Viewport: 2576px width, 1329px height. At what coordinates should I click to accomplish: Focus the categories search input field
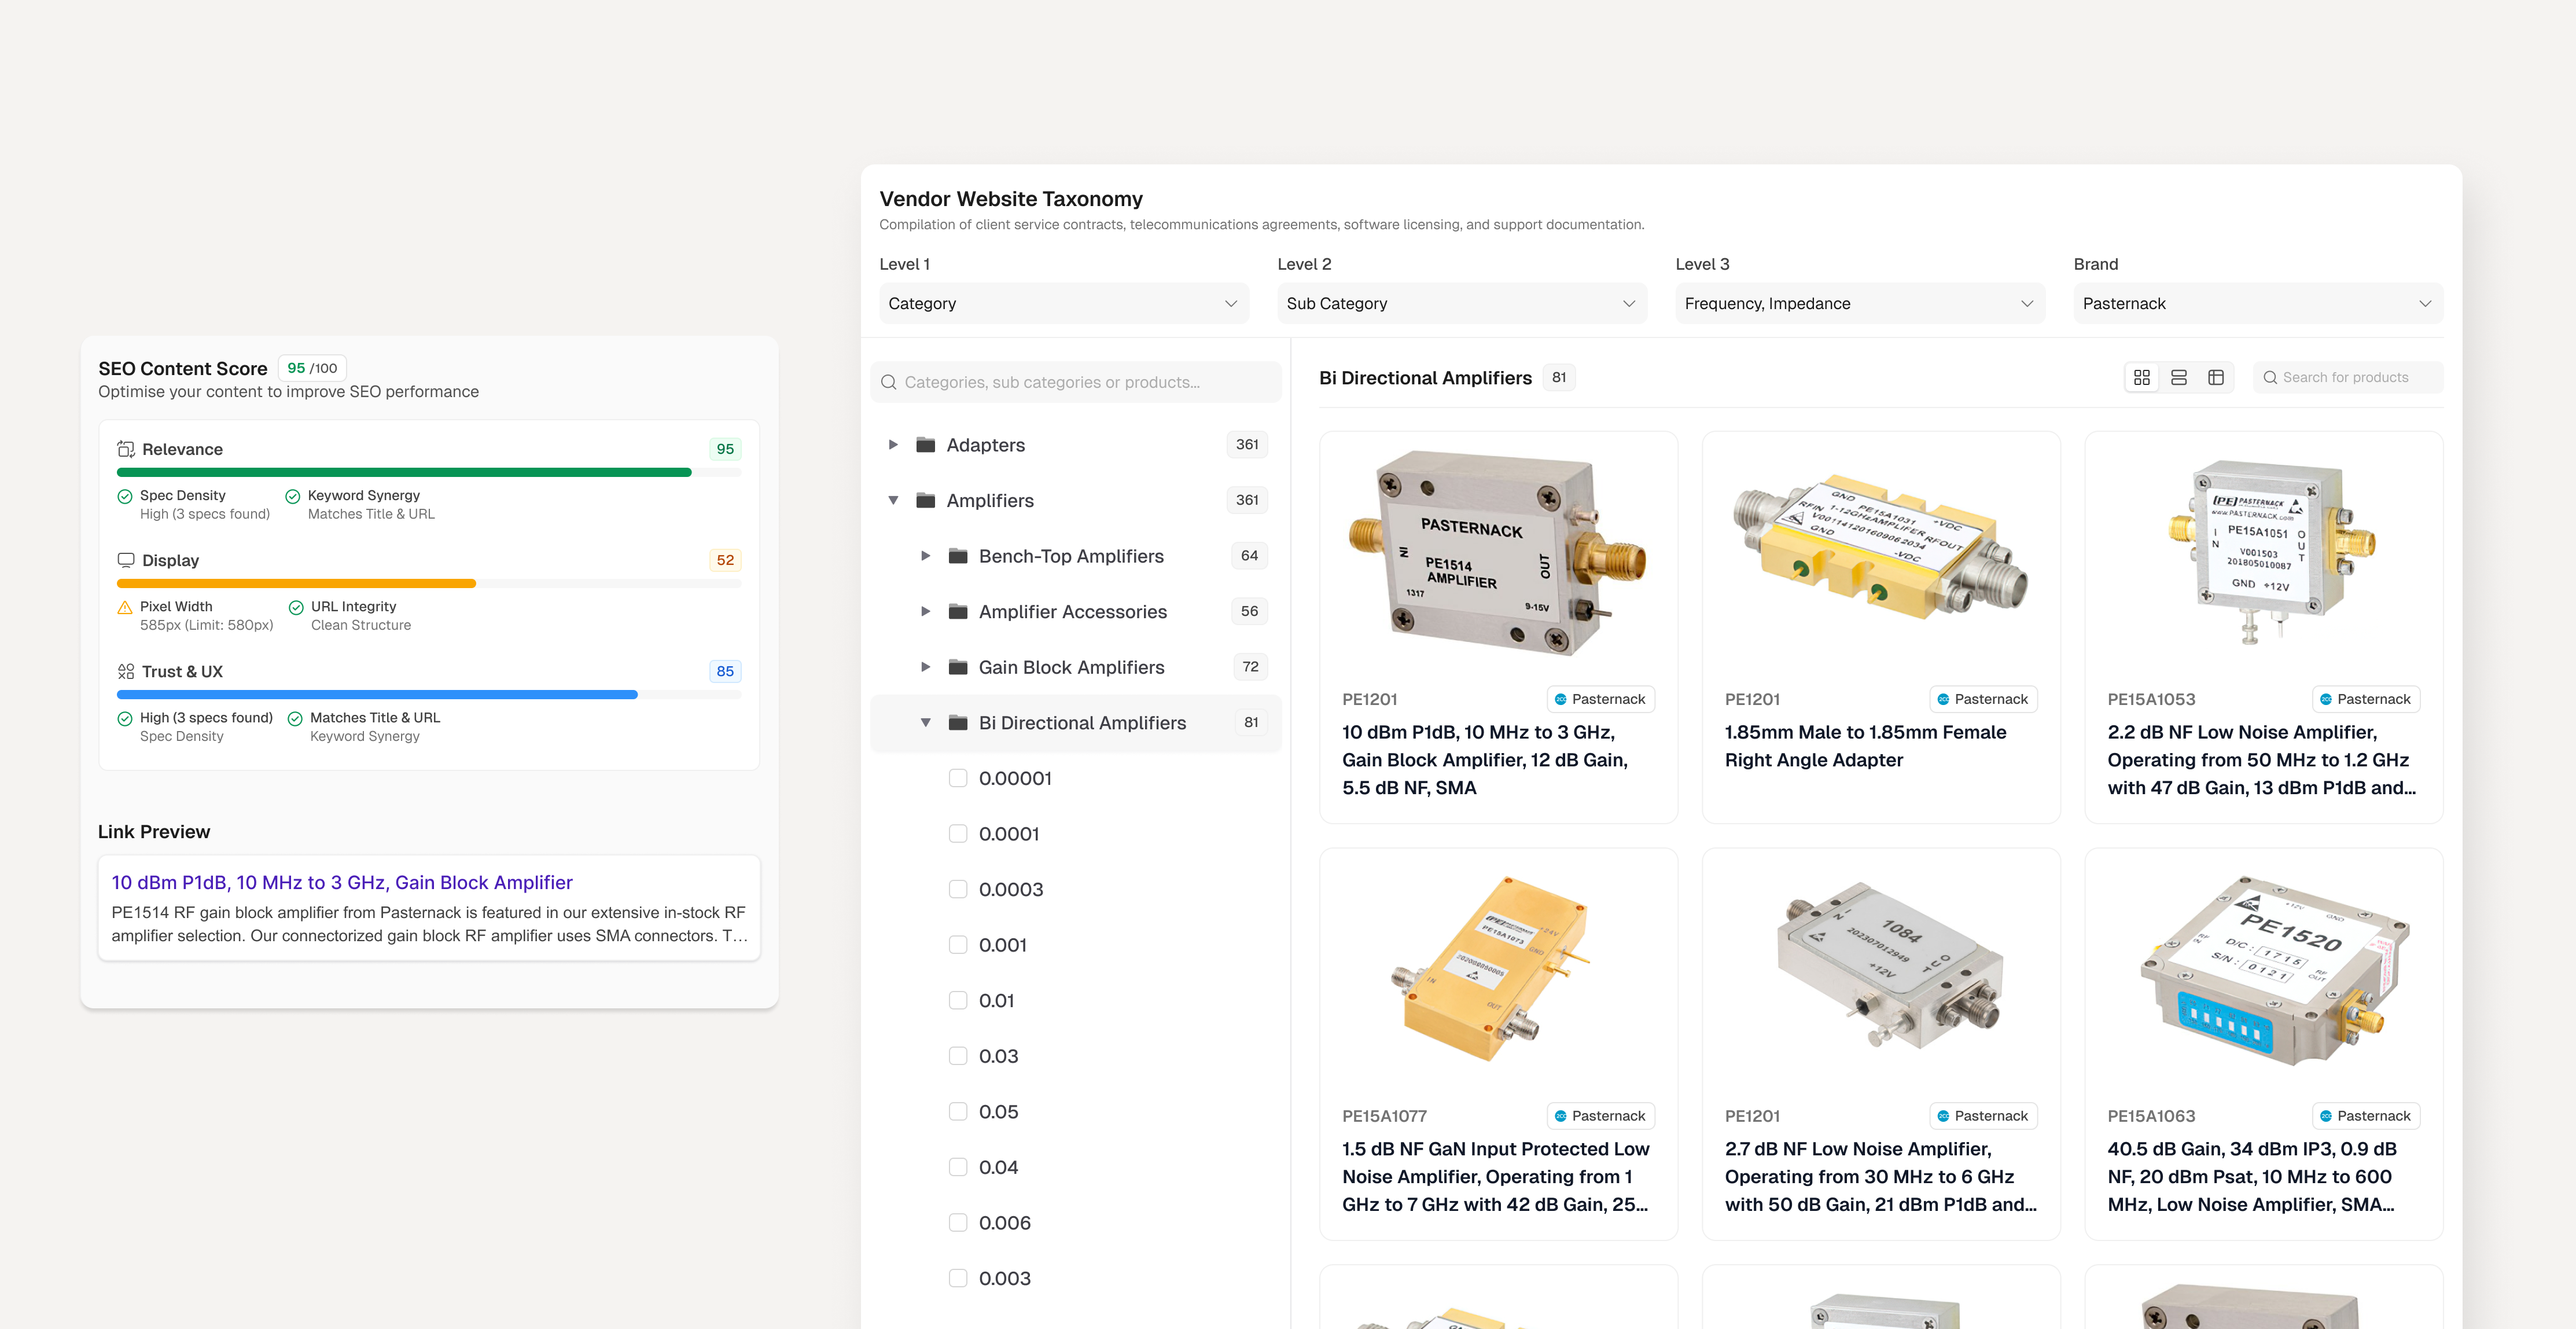tap(1076, 382)
